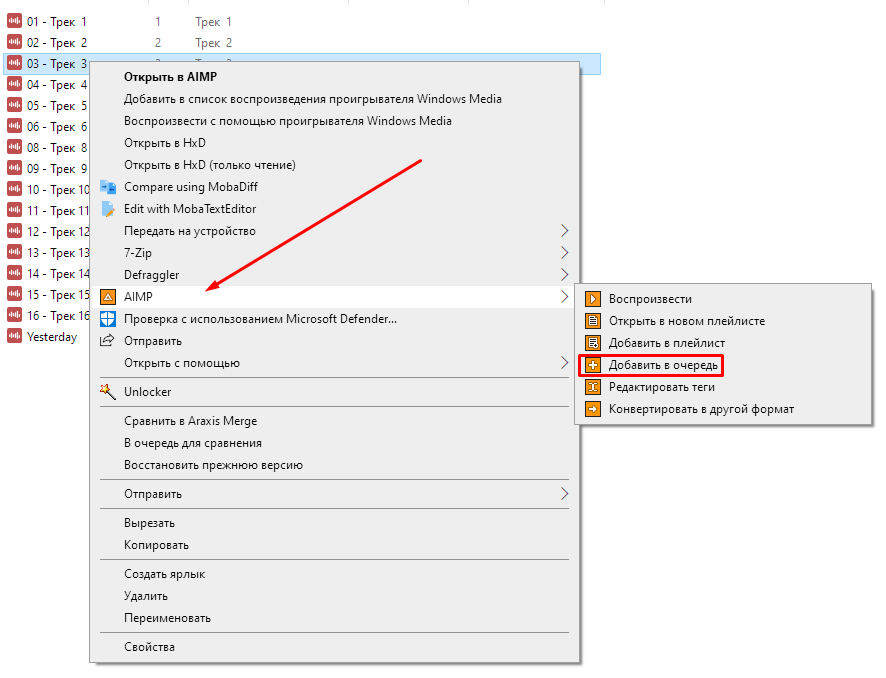
Task: Click the audio file icon of 12 - Трек 12
Action: [14, 231]
